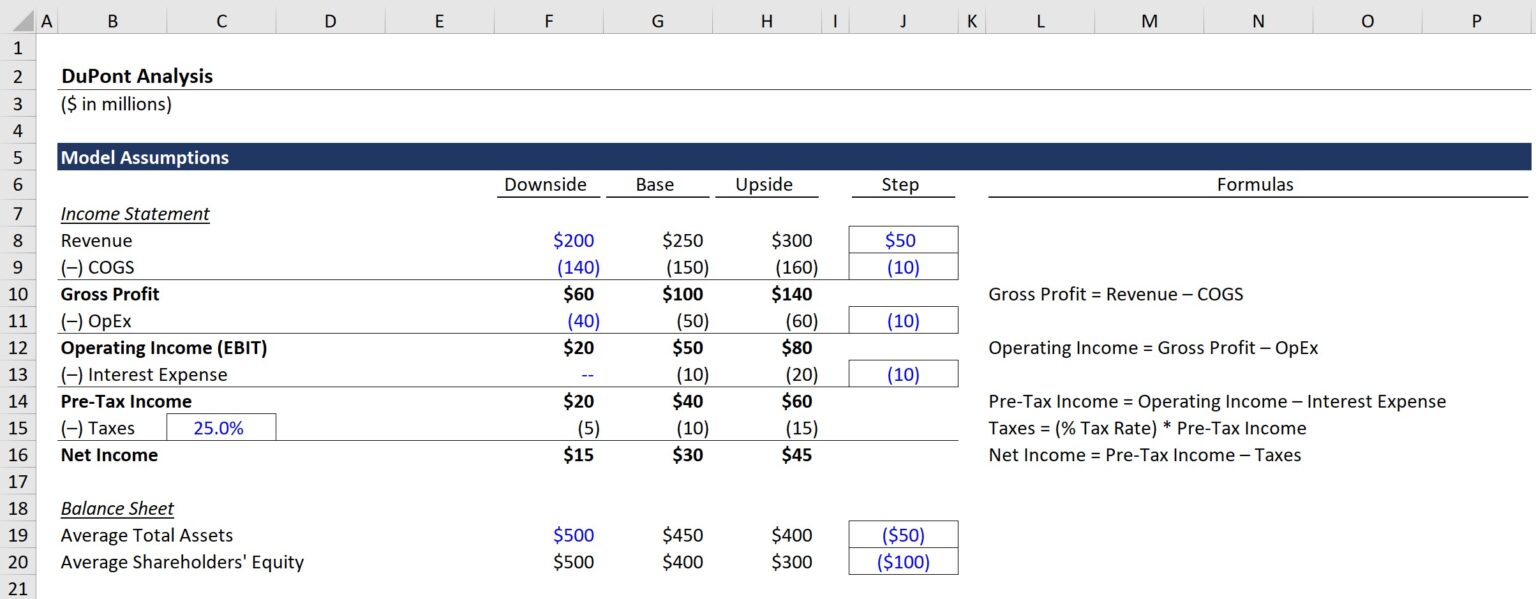The height and width of the screenshot is (599, 1536).
Task: Select the Balance Sheet section label
Action: pos(117,508)
